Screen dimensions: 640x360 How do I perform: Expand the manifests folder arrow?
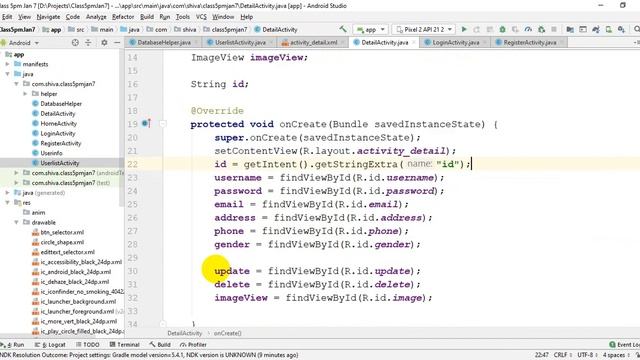(7, 64)
